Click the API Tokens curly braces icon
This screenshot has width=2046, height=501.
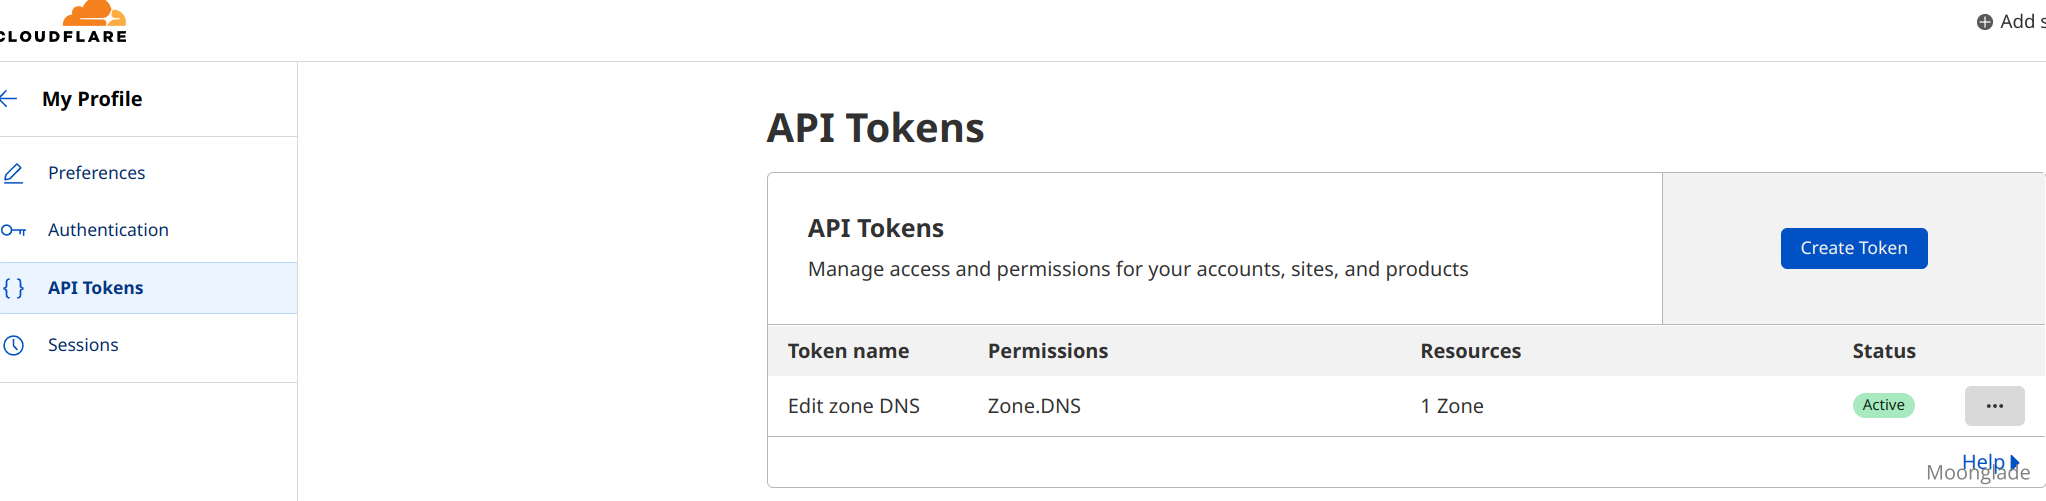13,288
